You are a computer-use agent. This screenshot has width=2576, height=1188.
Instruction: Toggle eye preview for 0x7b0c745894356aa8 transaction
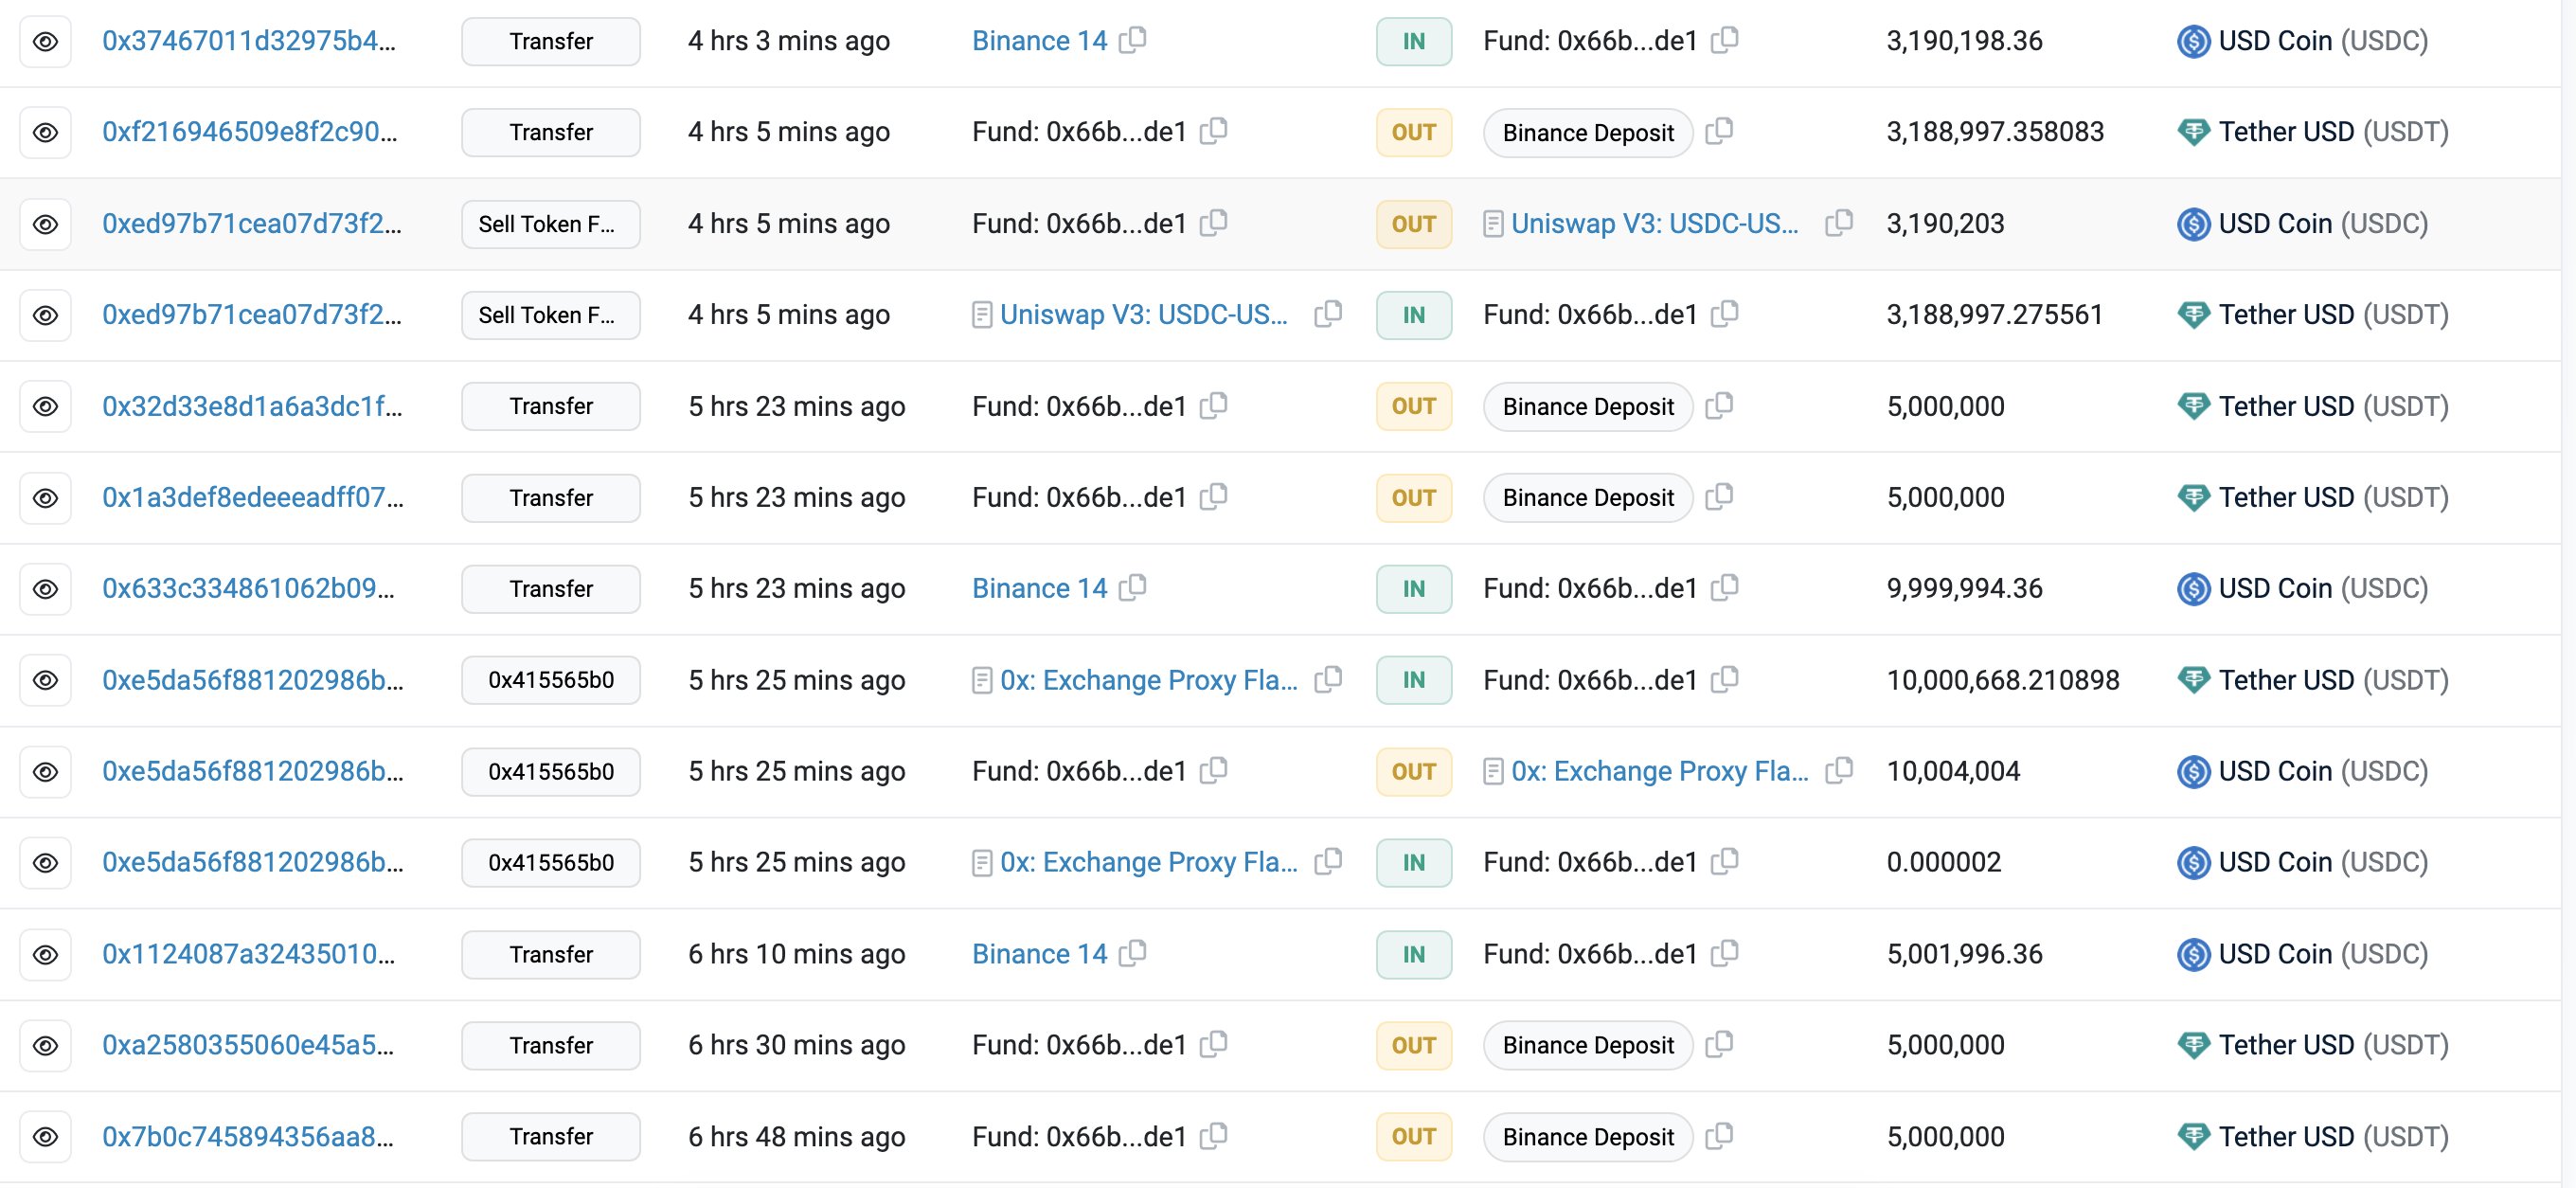45,1137
